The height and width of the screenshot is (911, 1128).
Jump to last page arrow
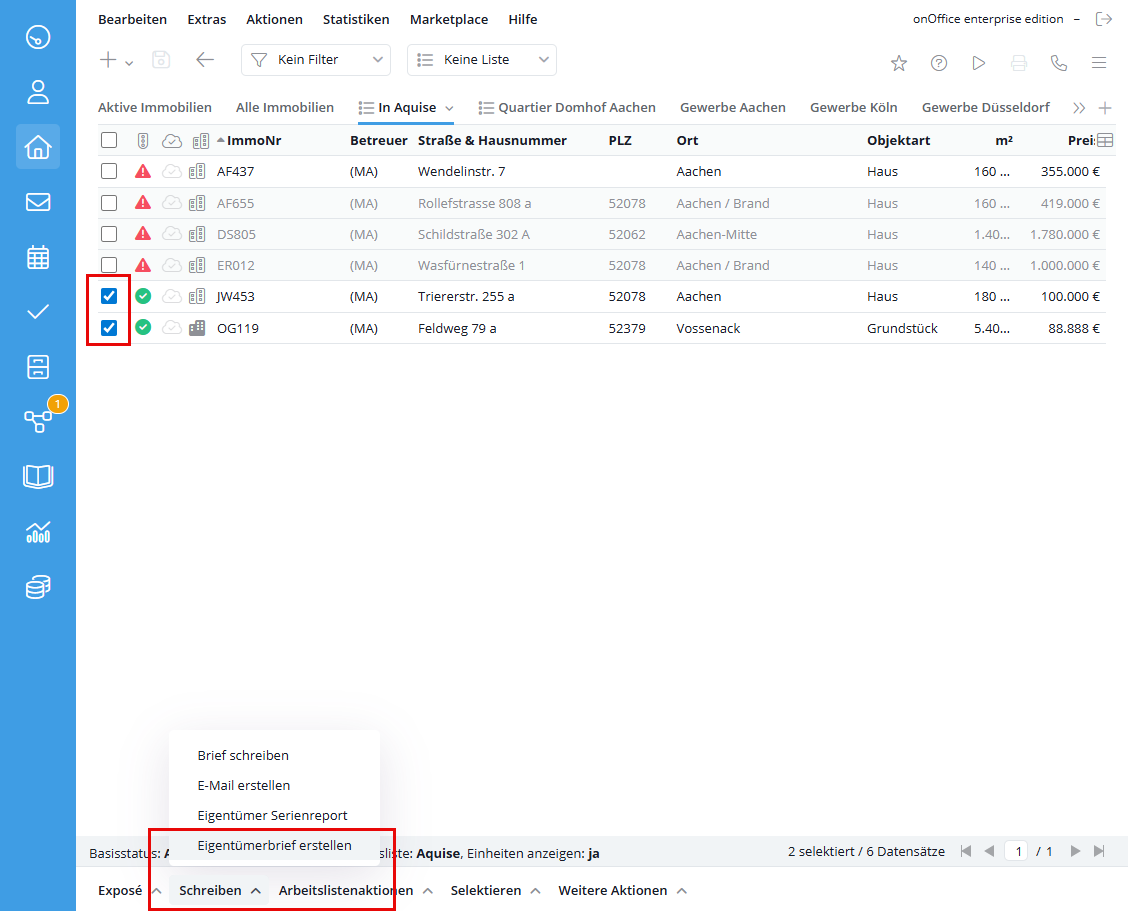click(x=1099, y=851)
